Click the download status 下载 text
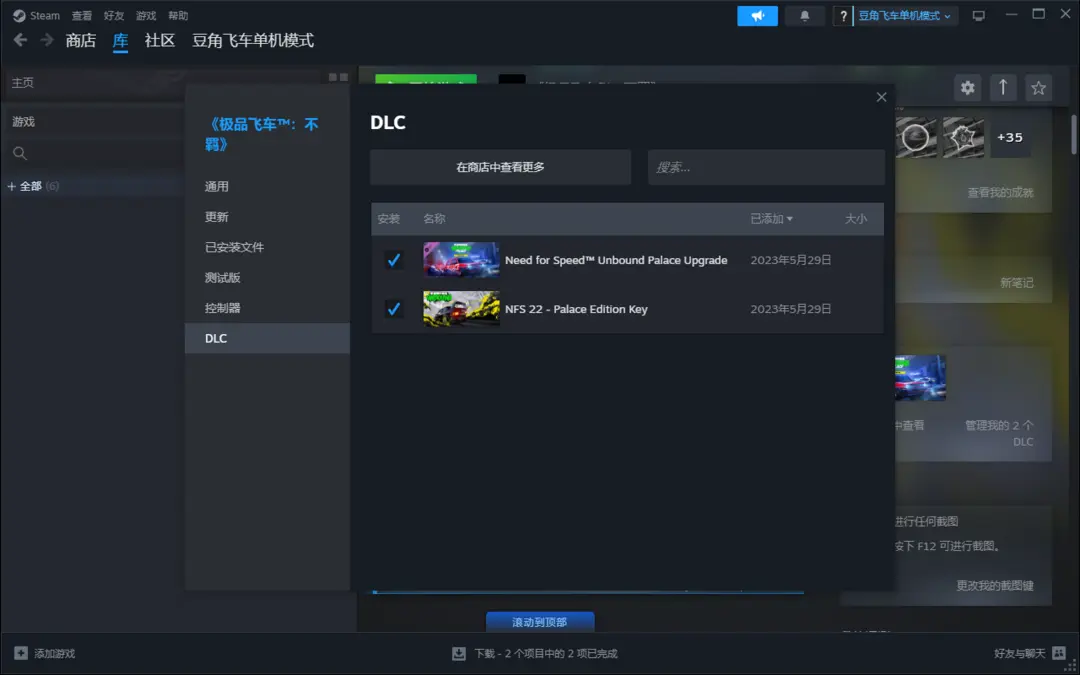This screenshot has width=1080, height=675. coord(546,653)
